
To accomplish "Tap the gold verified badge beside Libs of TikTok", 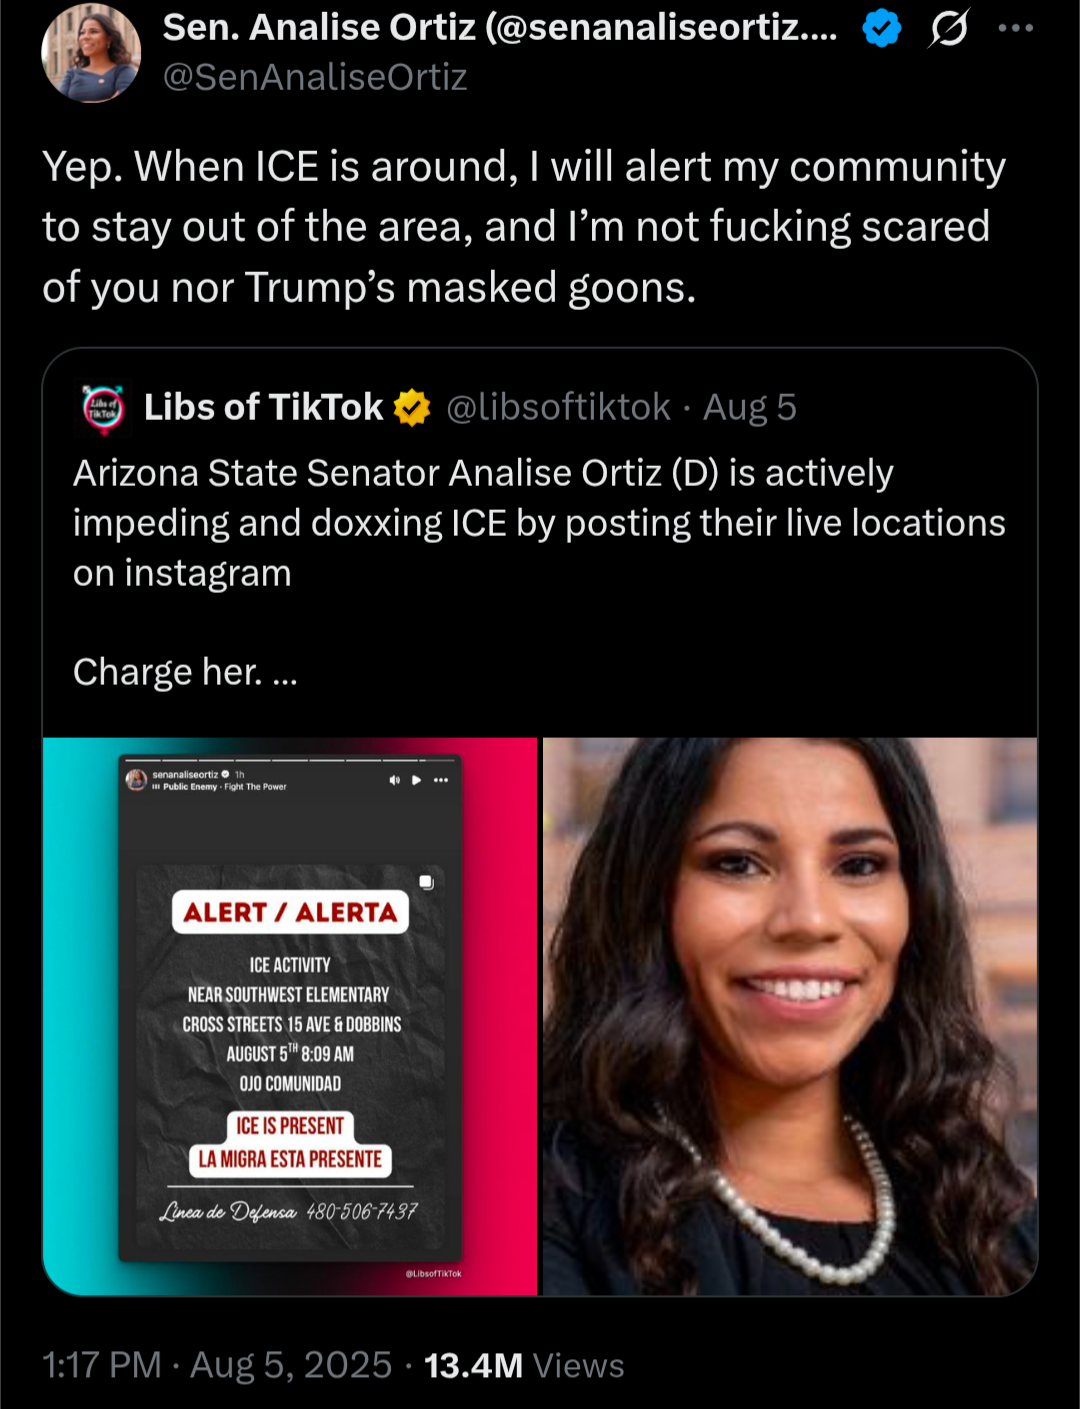I will (x=412, y=407).
